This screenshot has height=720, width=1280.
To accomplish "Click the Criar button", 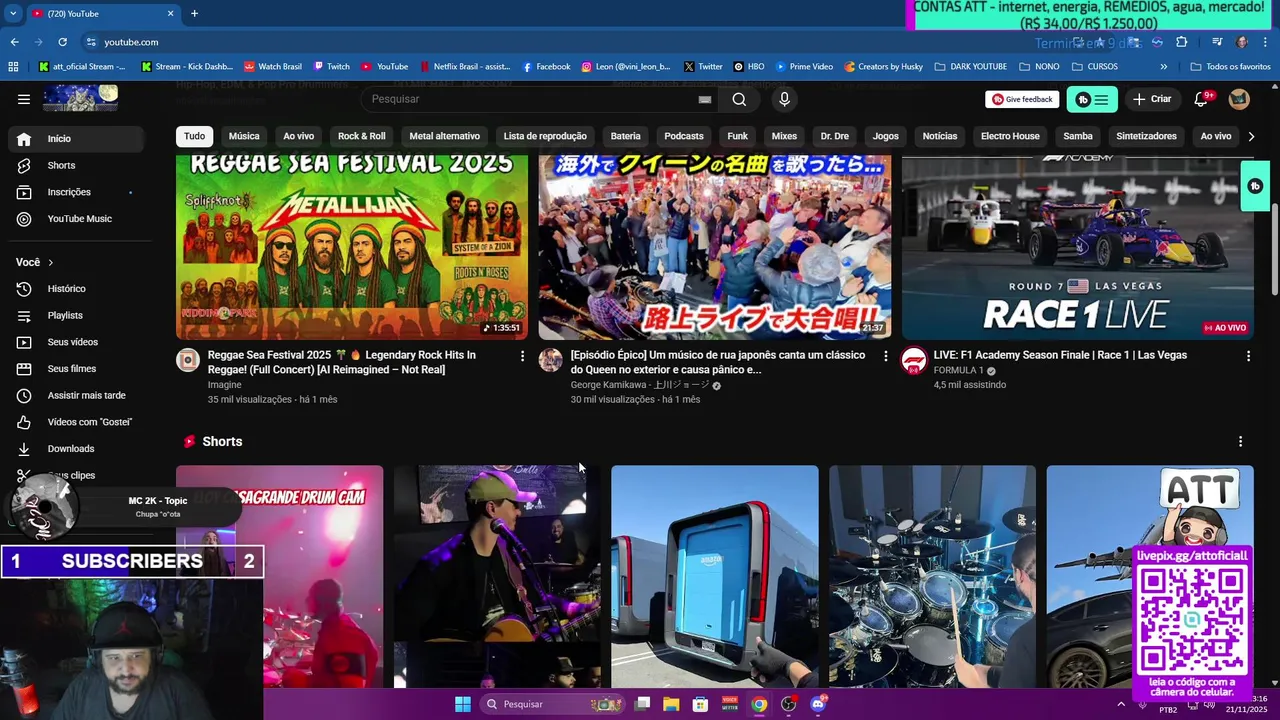I will point(1151,99).
